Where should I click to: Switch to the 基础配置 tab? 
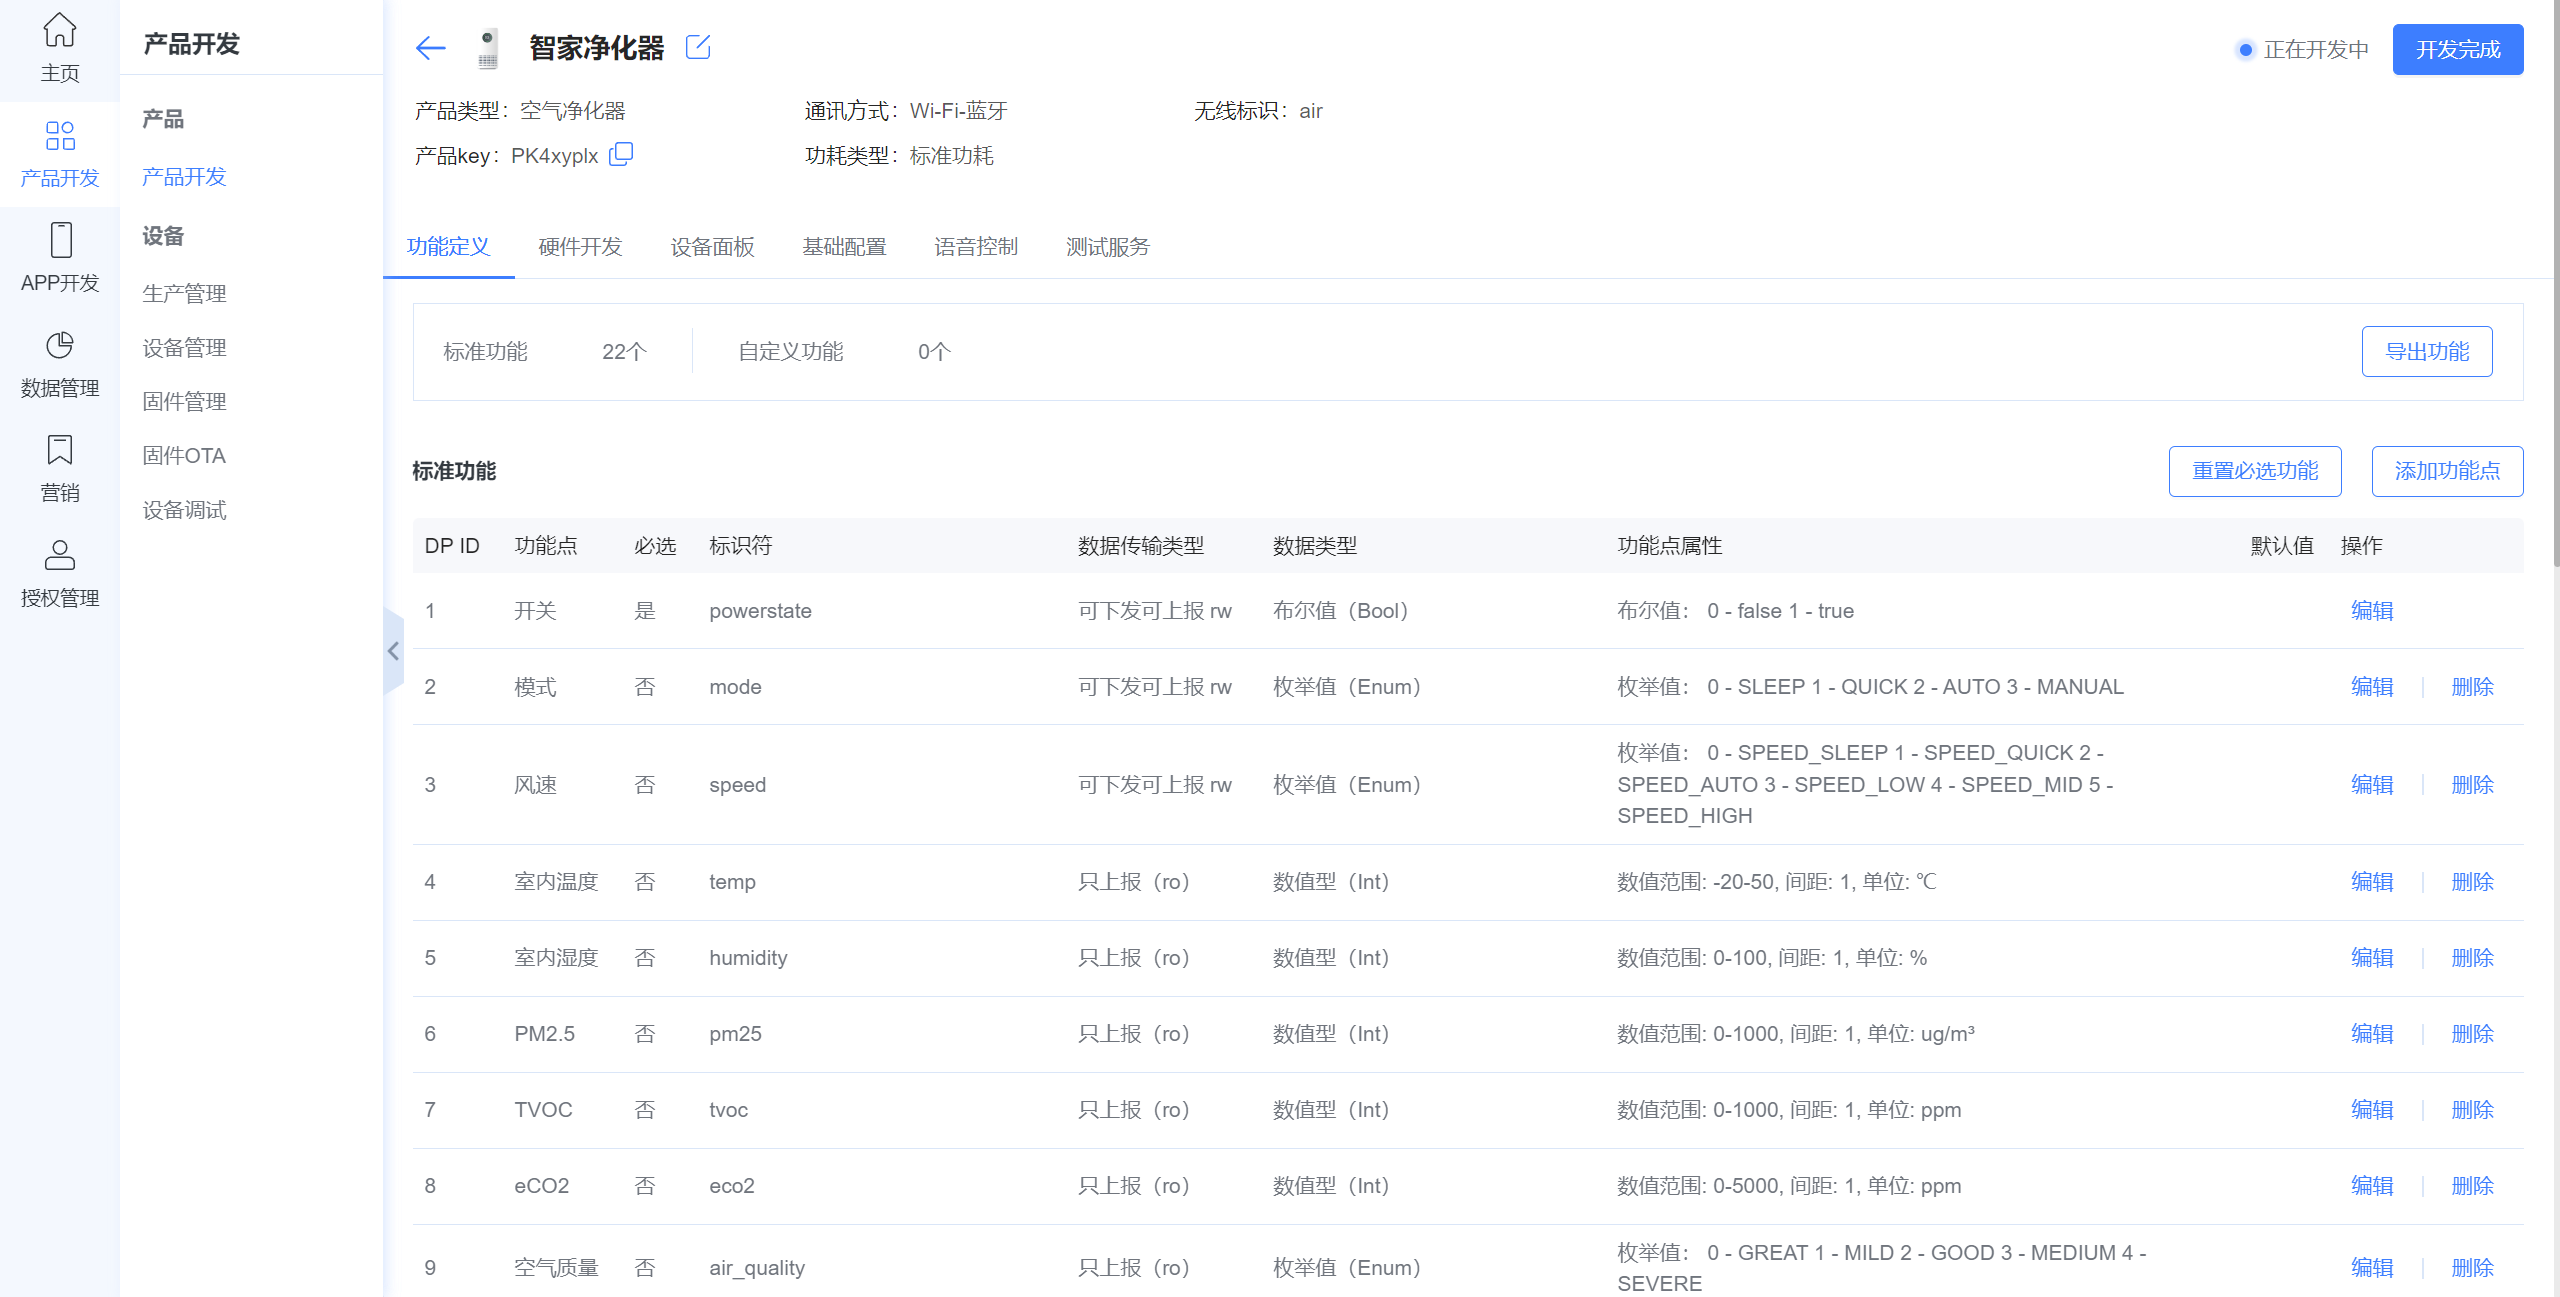(x=844, y=246)
